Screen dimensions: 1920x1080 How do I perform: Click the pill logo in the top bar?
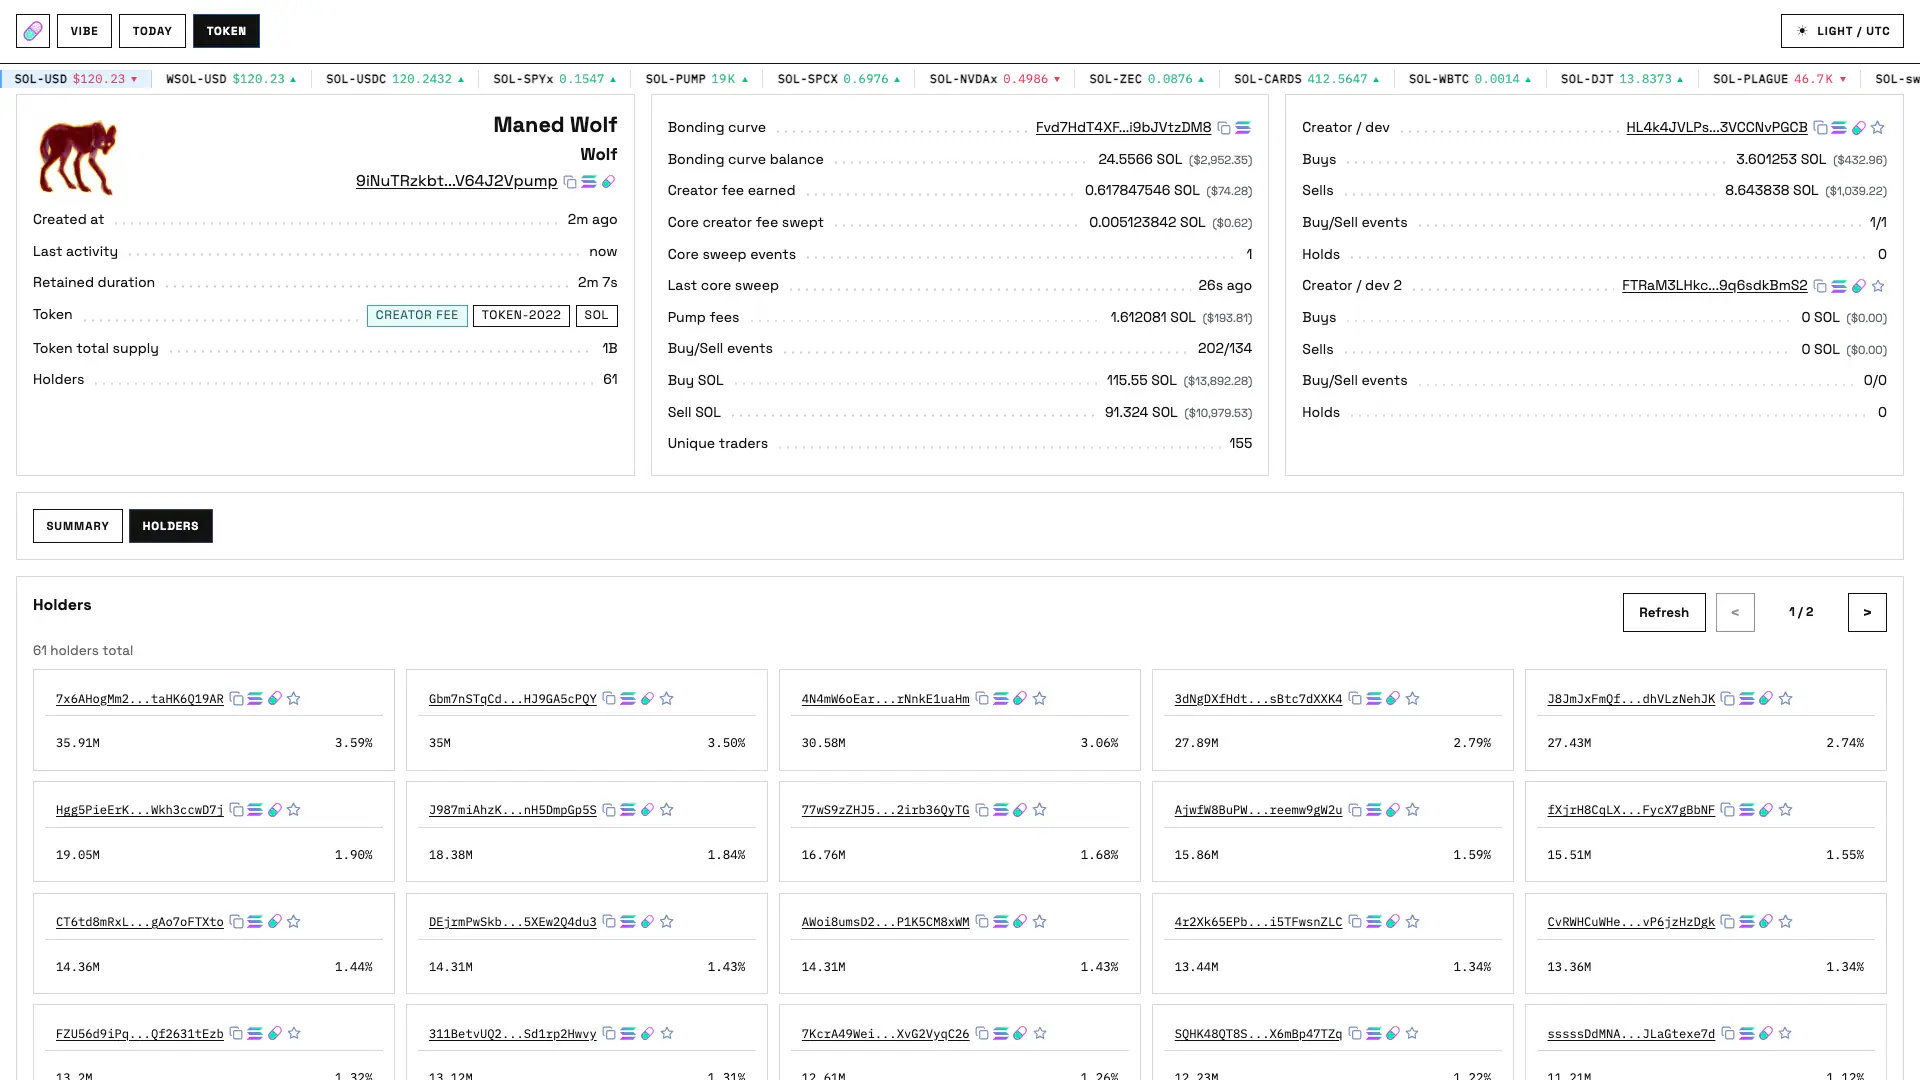point(33,31)
